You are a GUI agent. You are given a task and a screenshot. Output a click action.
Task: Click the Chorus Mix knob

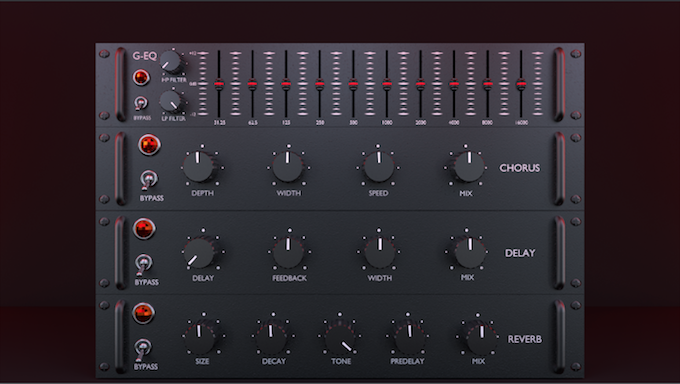pyautogui.click(x=469, y=166)
